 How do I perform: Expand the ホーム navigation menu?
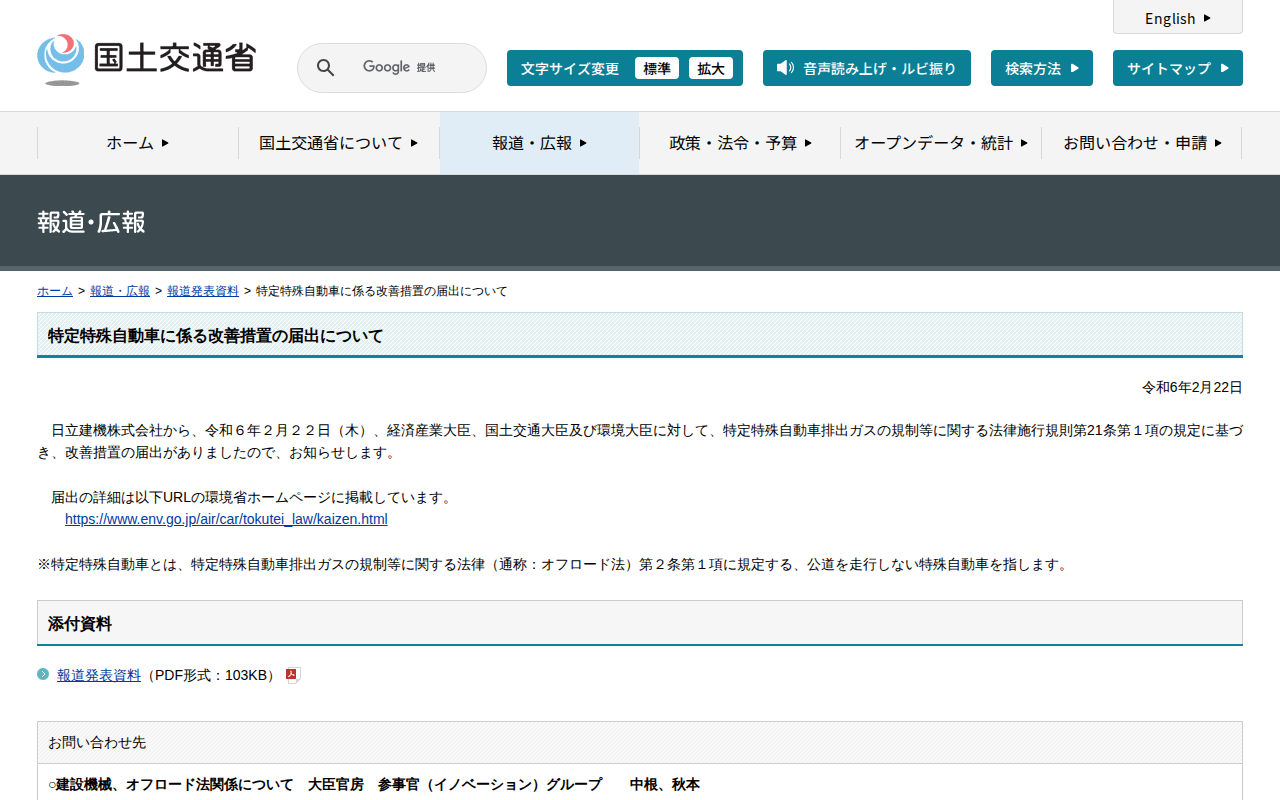coord(138,143)
